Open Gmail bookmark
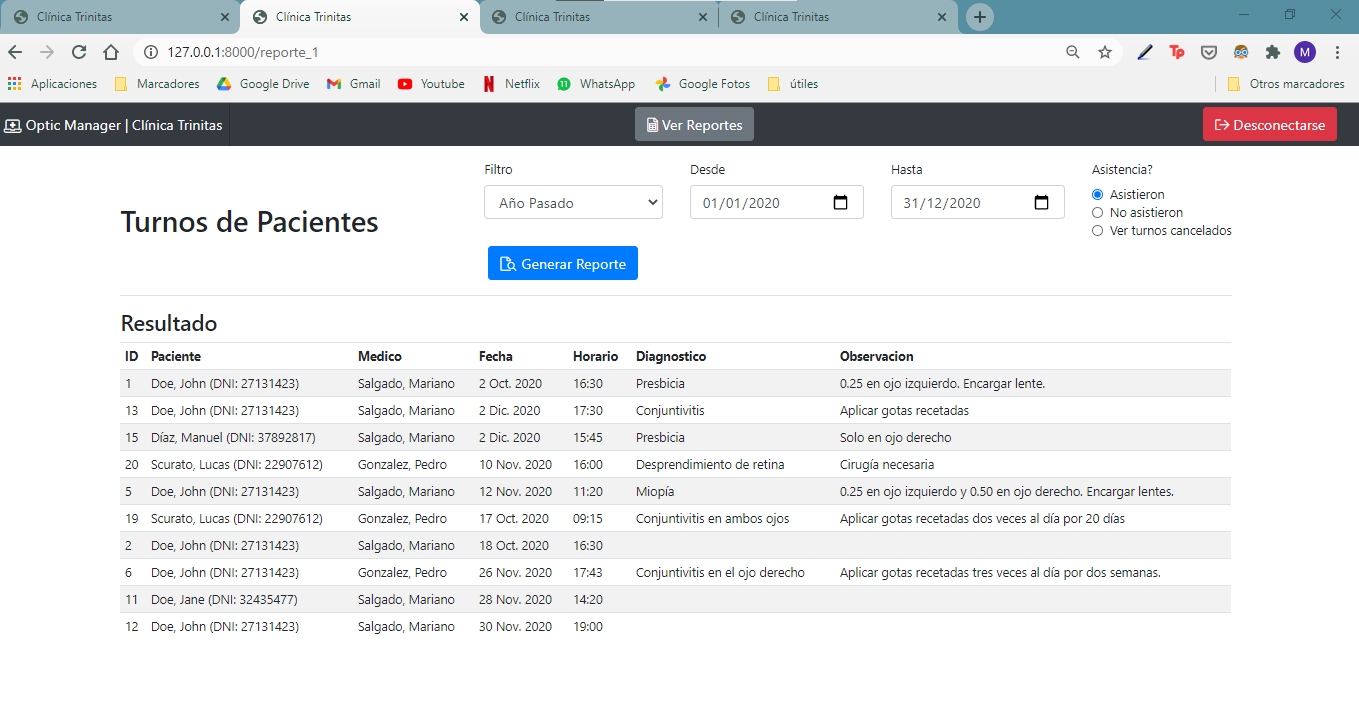 (353, 84)
